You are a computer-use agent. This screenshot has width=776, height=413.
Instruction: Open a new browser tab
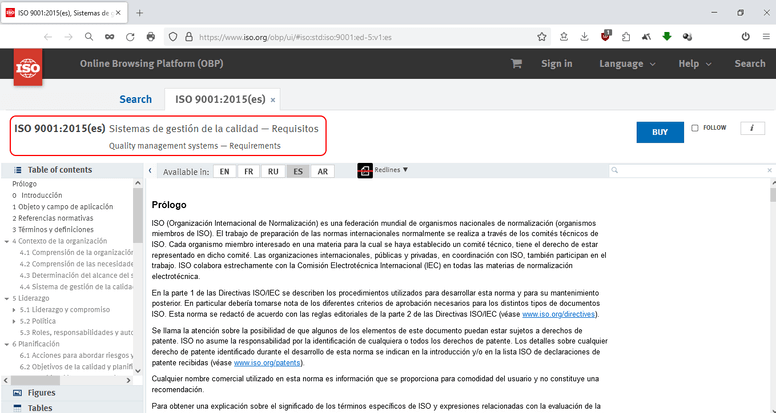(139, 13)
